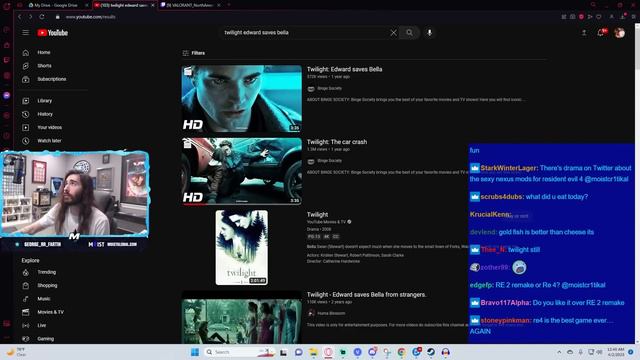The width and height of the screenshot is (640, 360).
Task: Click title 'Twilight: Edward saves Bella'
Action: click(x=344, y=69)
